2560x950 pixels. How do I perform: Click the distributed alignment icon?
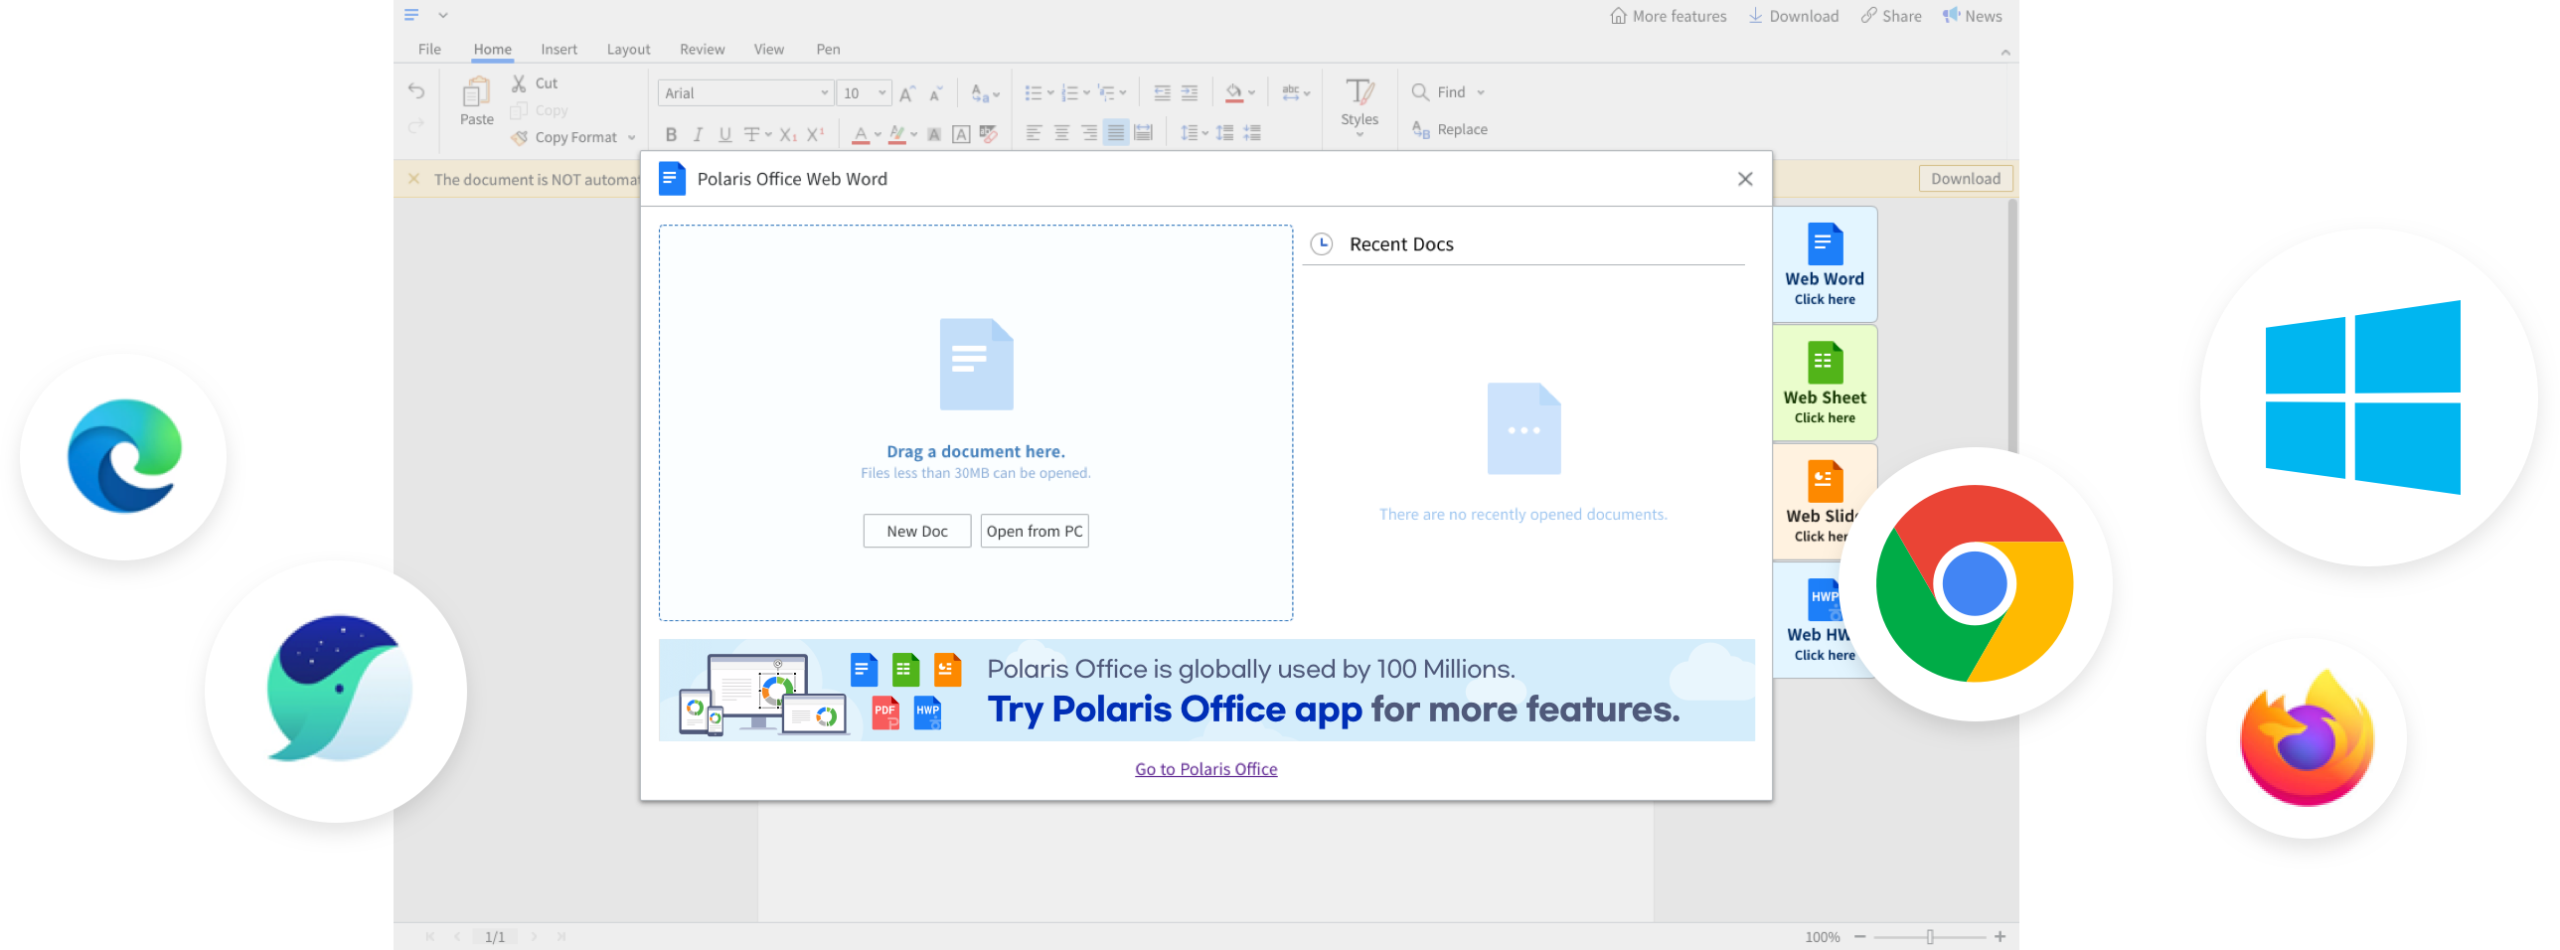coord(1144,133)
